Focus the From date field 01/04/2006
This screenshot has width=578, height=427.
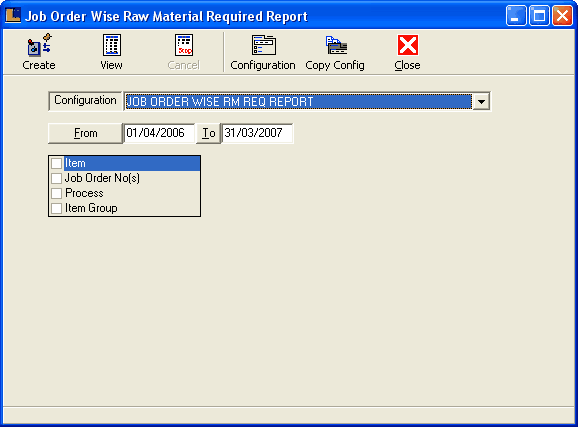159,133
